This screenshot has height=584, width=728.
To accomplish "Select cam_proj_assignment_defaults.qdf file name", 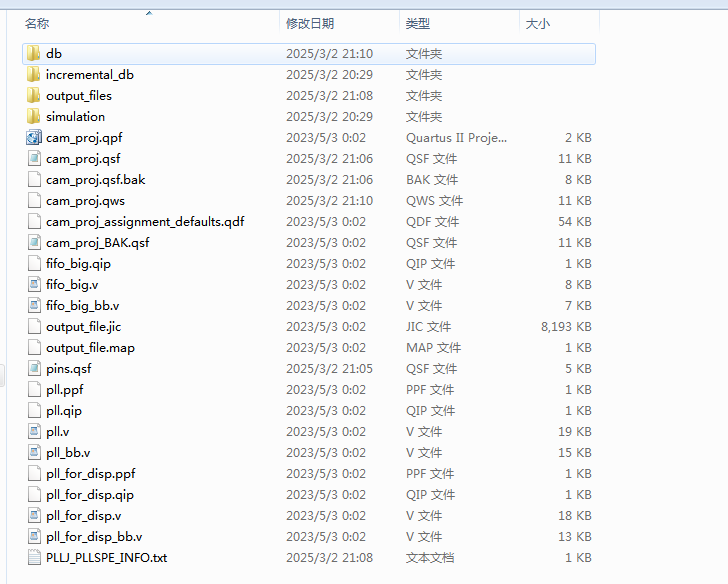I will [x=144, y=222].
